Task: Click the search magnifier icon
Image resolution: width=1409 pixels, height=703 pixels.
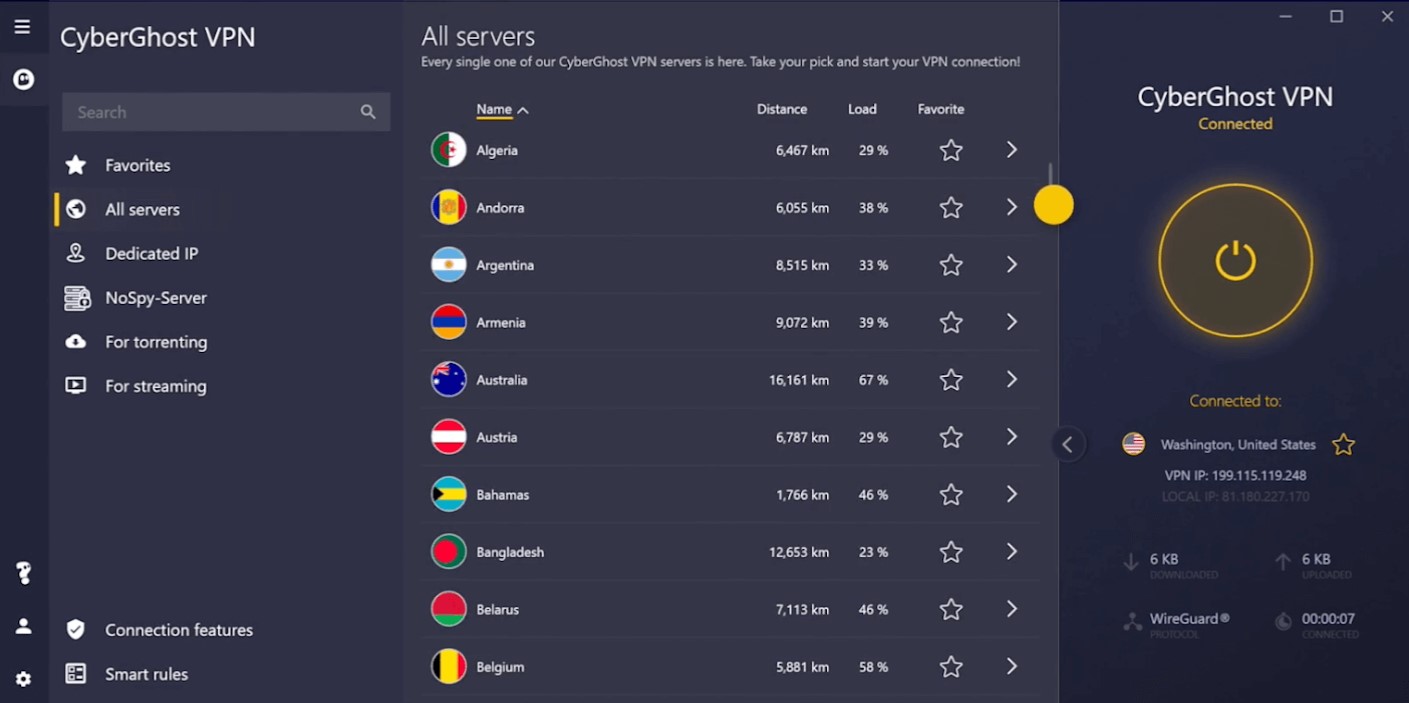Action: click(x=368, y=112)
